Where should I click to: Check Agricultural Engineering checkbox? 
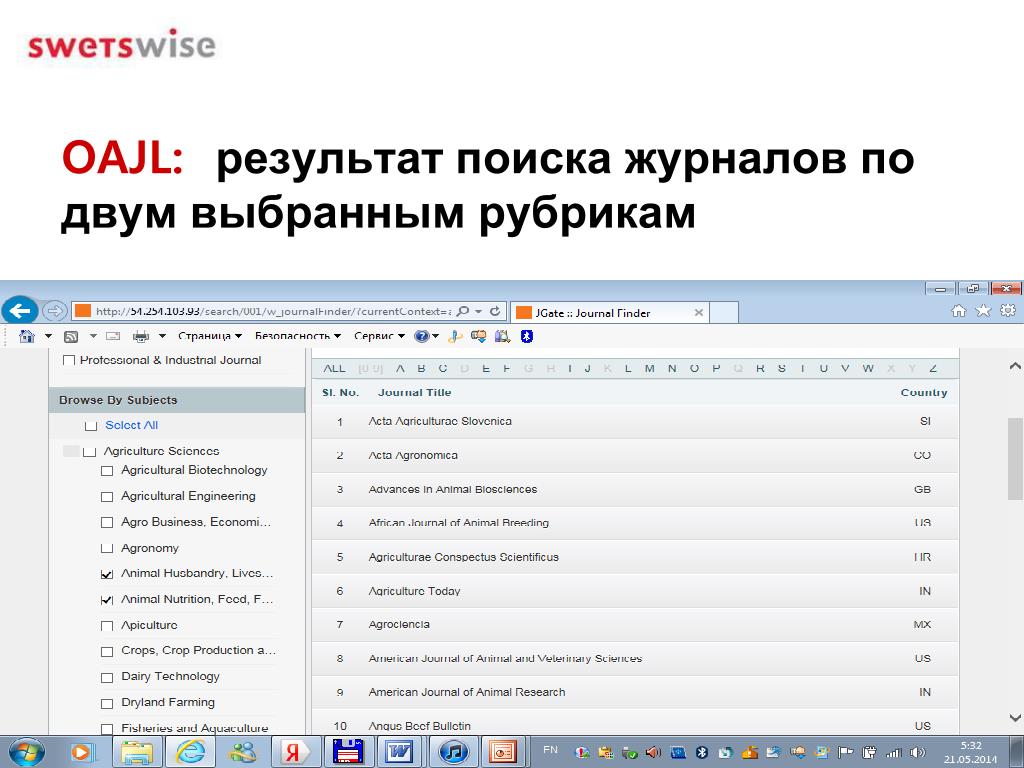107,497
